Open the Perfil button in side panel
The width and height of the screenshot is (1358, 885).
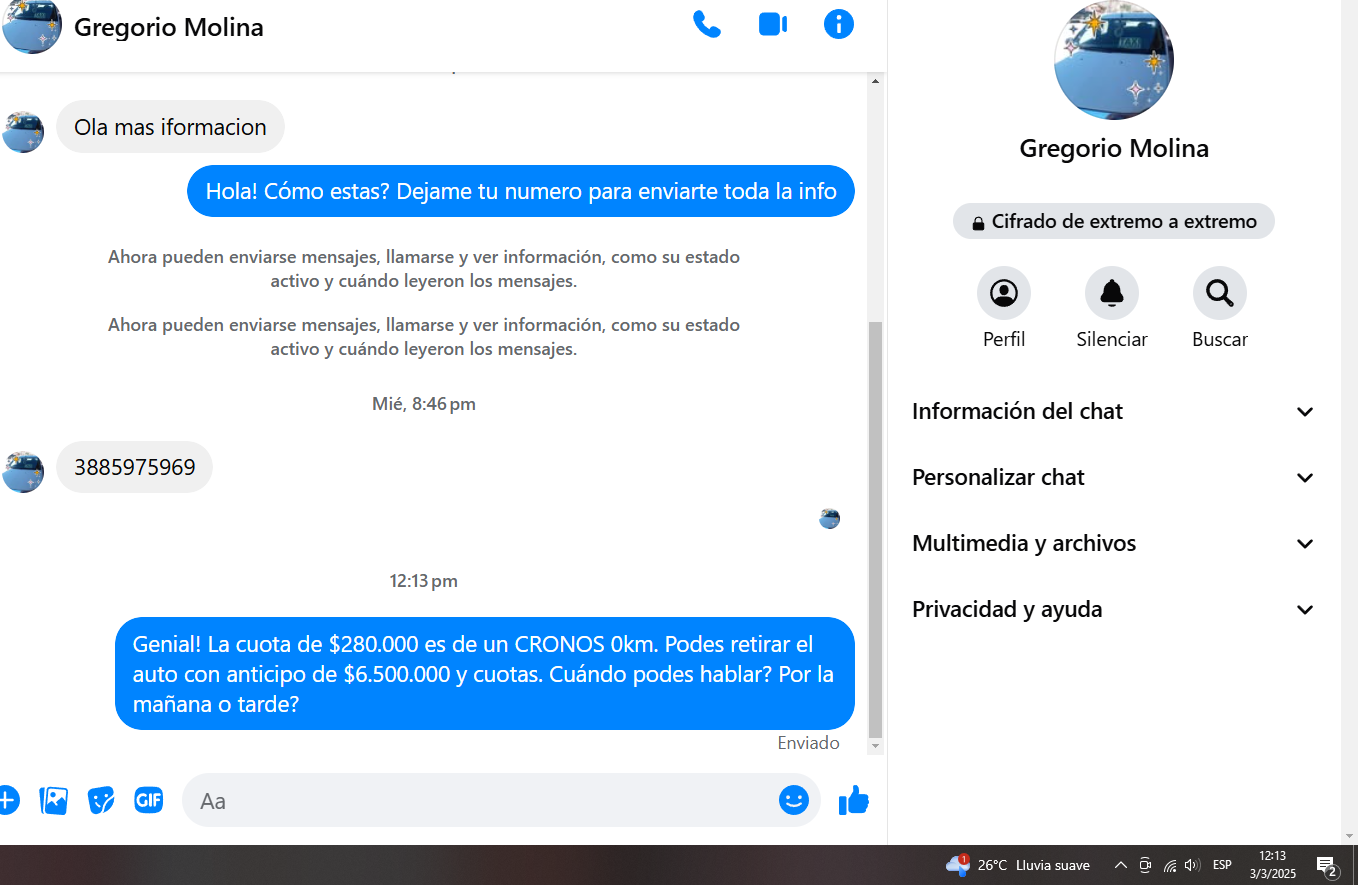pos(1003,293)
